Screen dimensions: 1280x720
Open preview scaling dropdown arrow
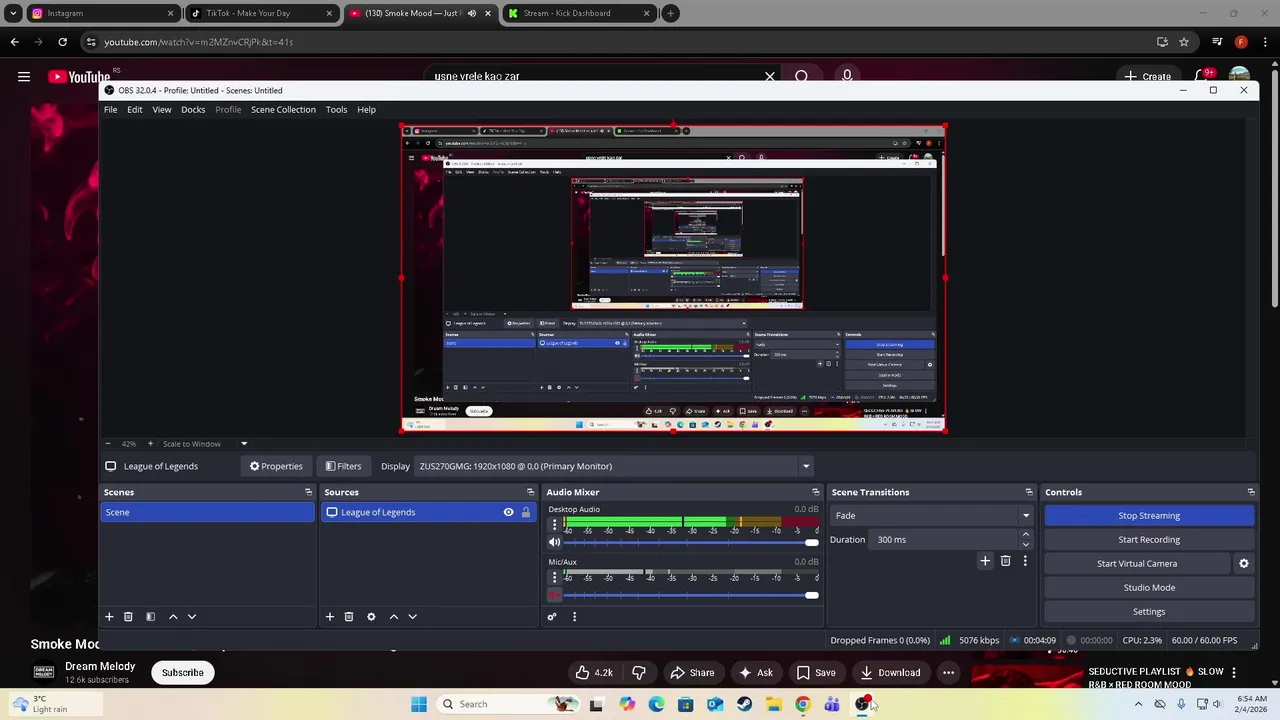pos(244,444)
